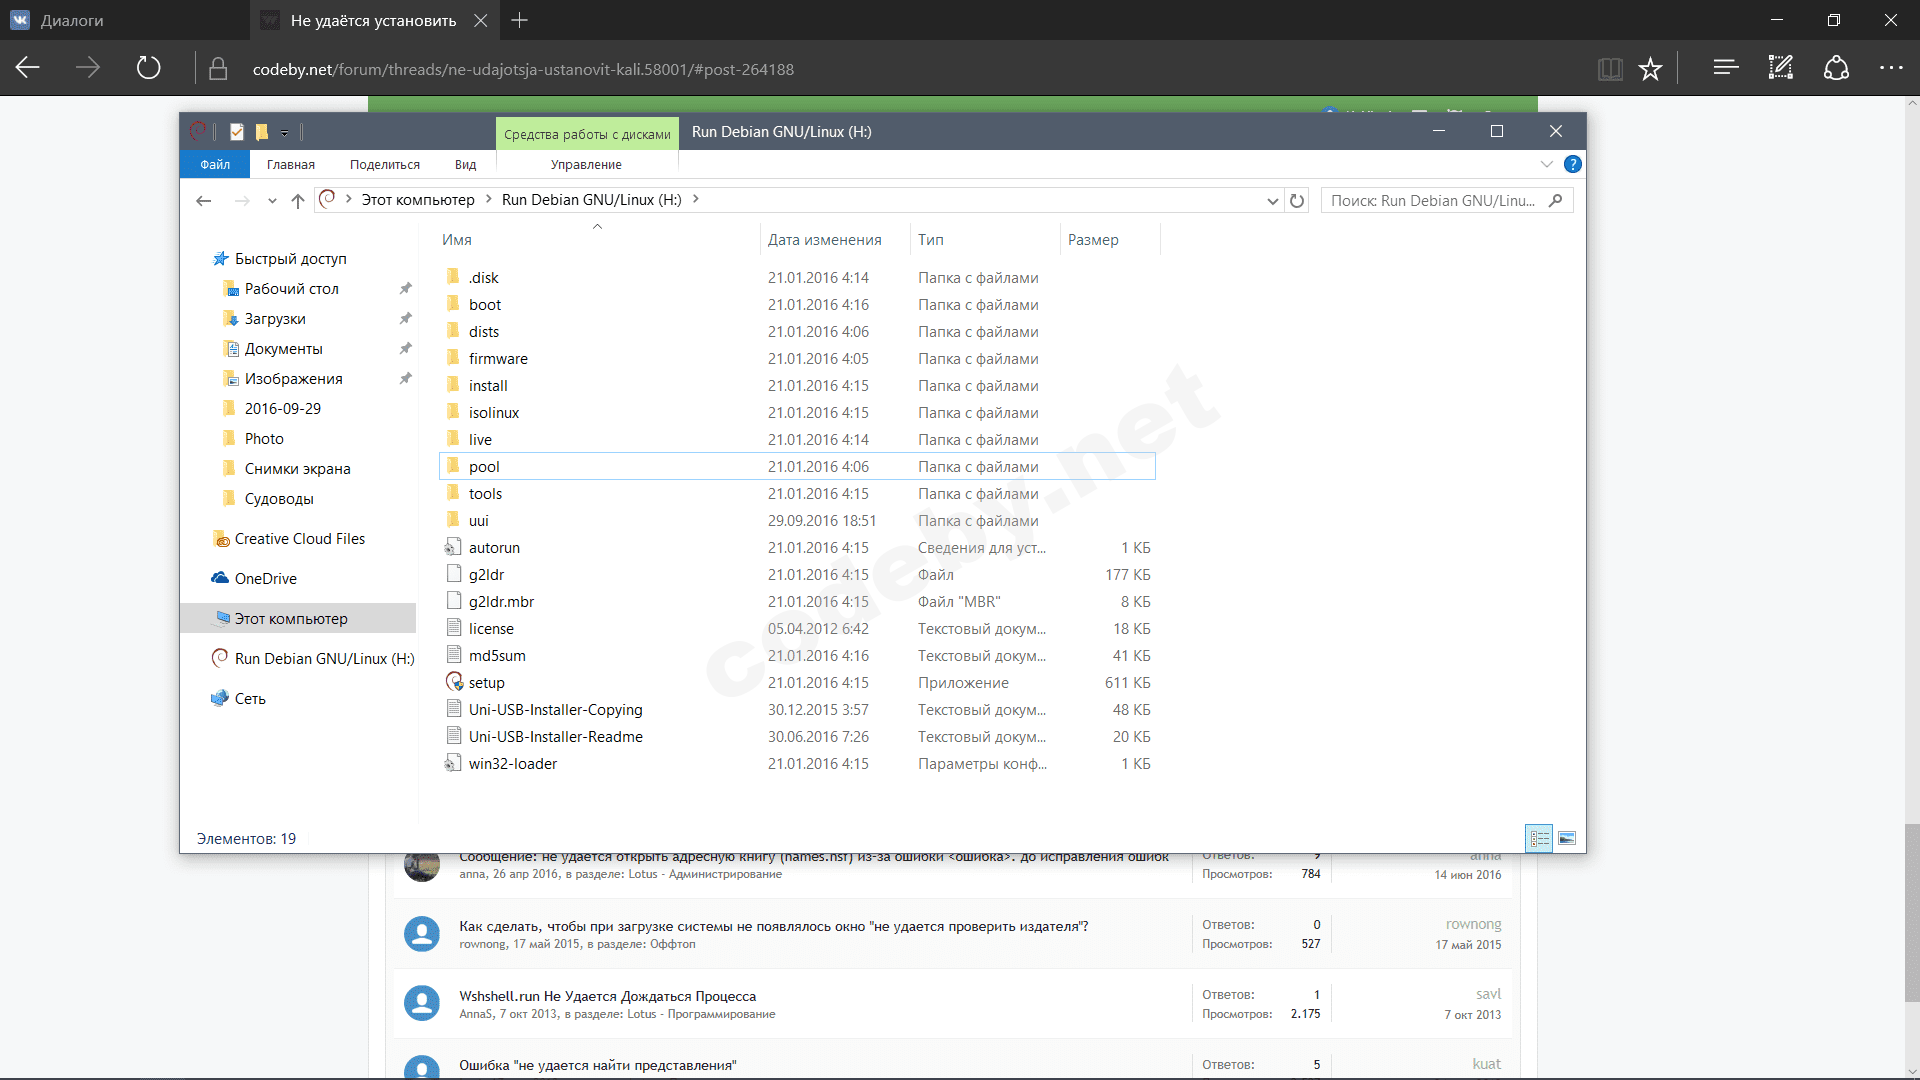
Task: Select the setup application file
Action: point(486,682)
